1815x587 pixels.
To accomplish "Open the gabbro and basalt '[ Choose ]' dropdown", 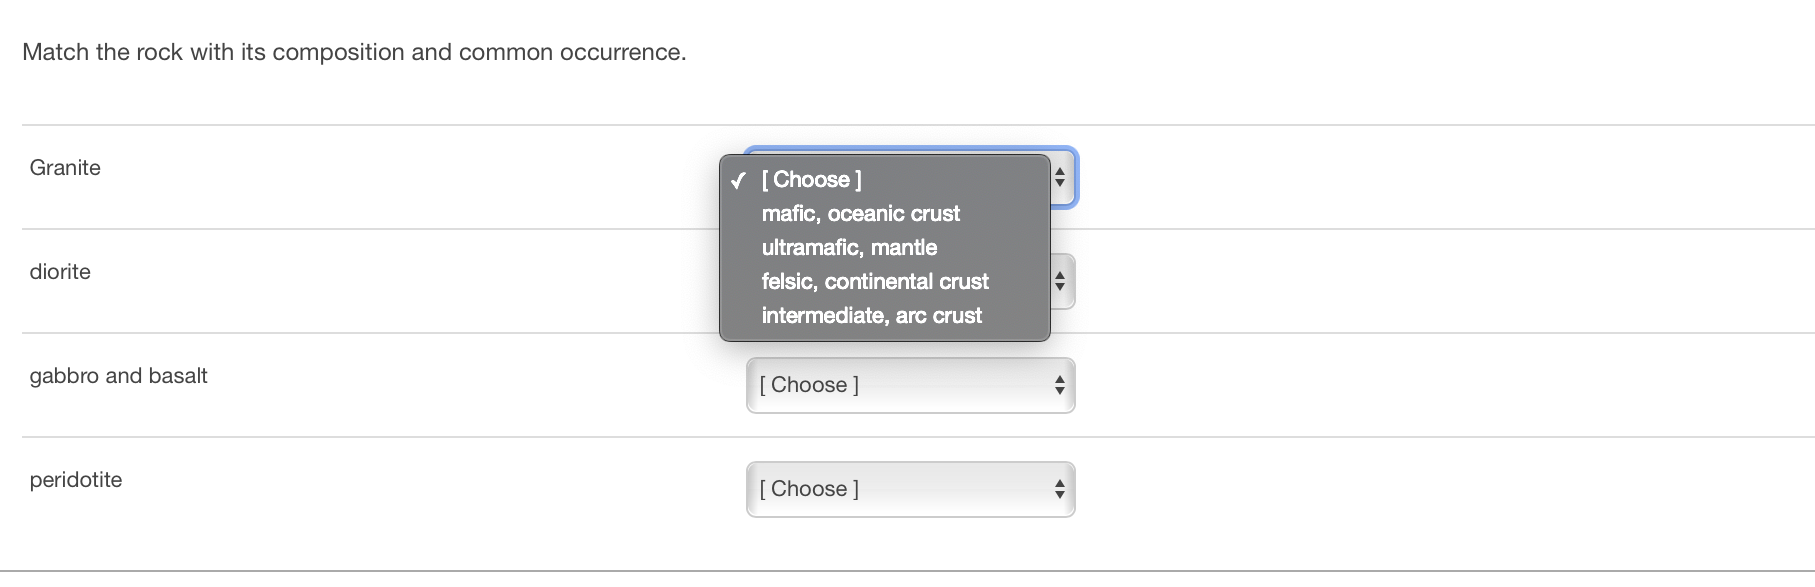I will pyautogui.click(x=909, y=385).
